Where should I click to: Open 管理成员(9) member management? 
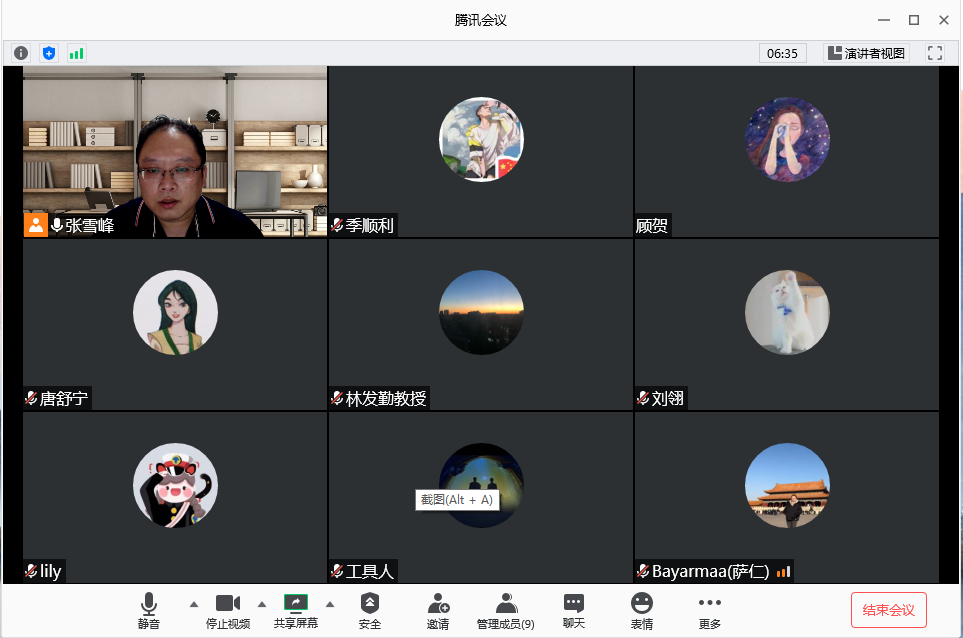coord(505,609)
